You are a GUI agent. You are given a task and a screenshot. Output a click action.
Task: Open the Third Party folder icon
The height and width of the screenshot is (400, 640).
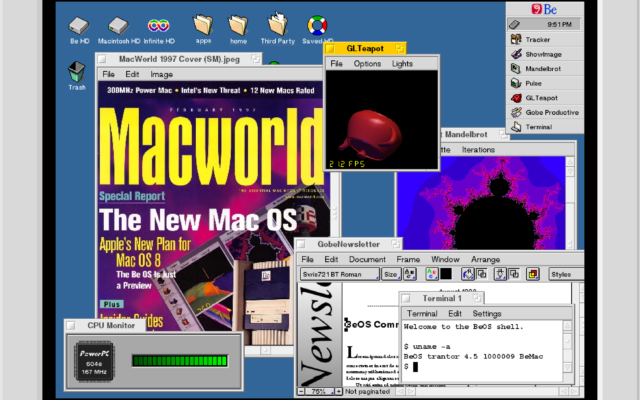[278, 24]
